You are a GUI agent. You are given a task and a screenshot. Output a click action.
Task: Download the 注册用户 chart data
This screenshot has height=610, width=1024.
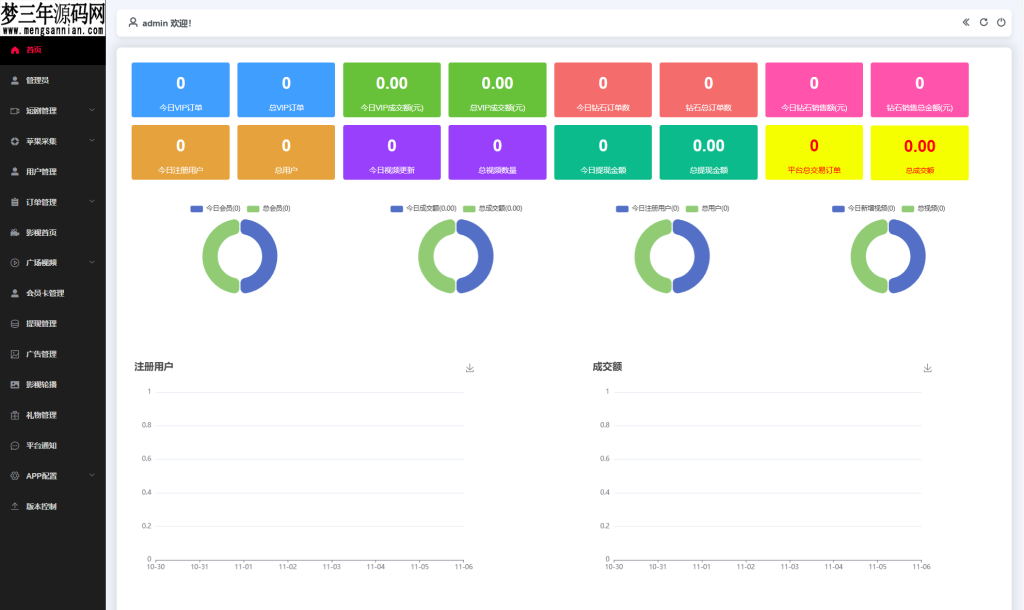(469, 367)
